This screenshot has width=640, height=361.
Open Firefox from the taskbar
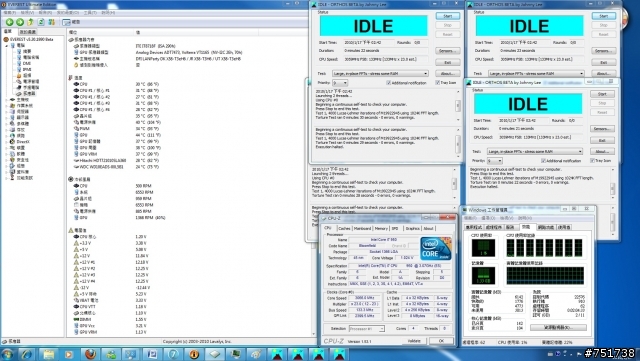tap(90, 354)
